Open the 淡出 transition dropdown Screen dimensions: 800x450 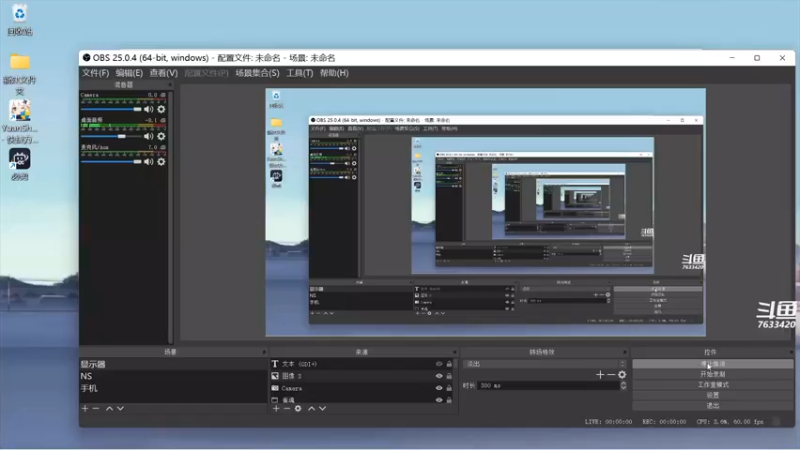pyautogui.click(x=544, y=364)
